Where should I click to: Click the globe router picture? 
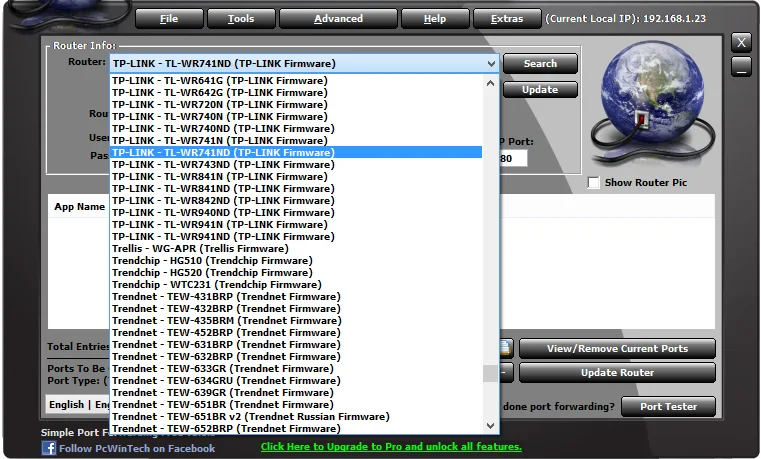coord(652,102)
